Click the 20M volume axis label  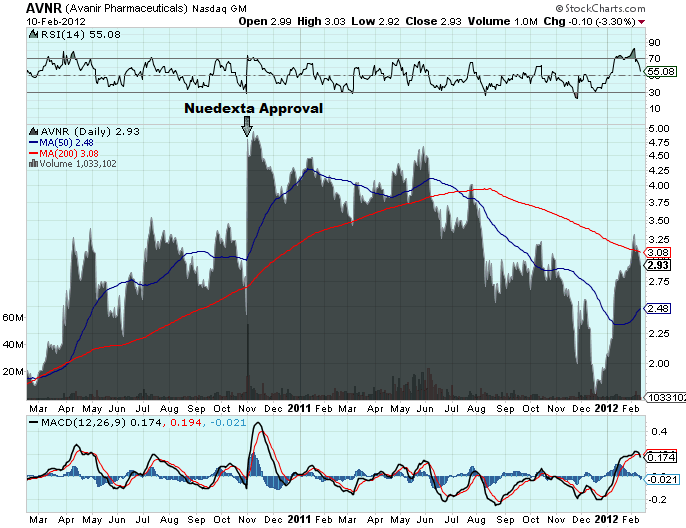click(x=13, y=372)
